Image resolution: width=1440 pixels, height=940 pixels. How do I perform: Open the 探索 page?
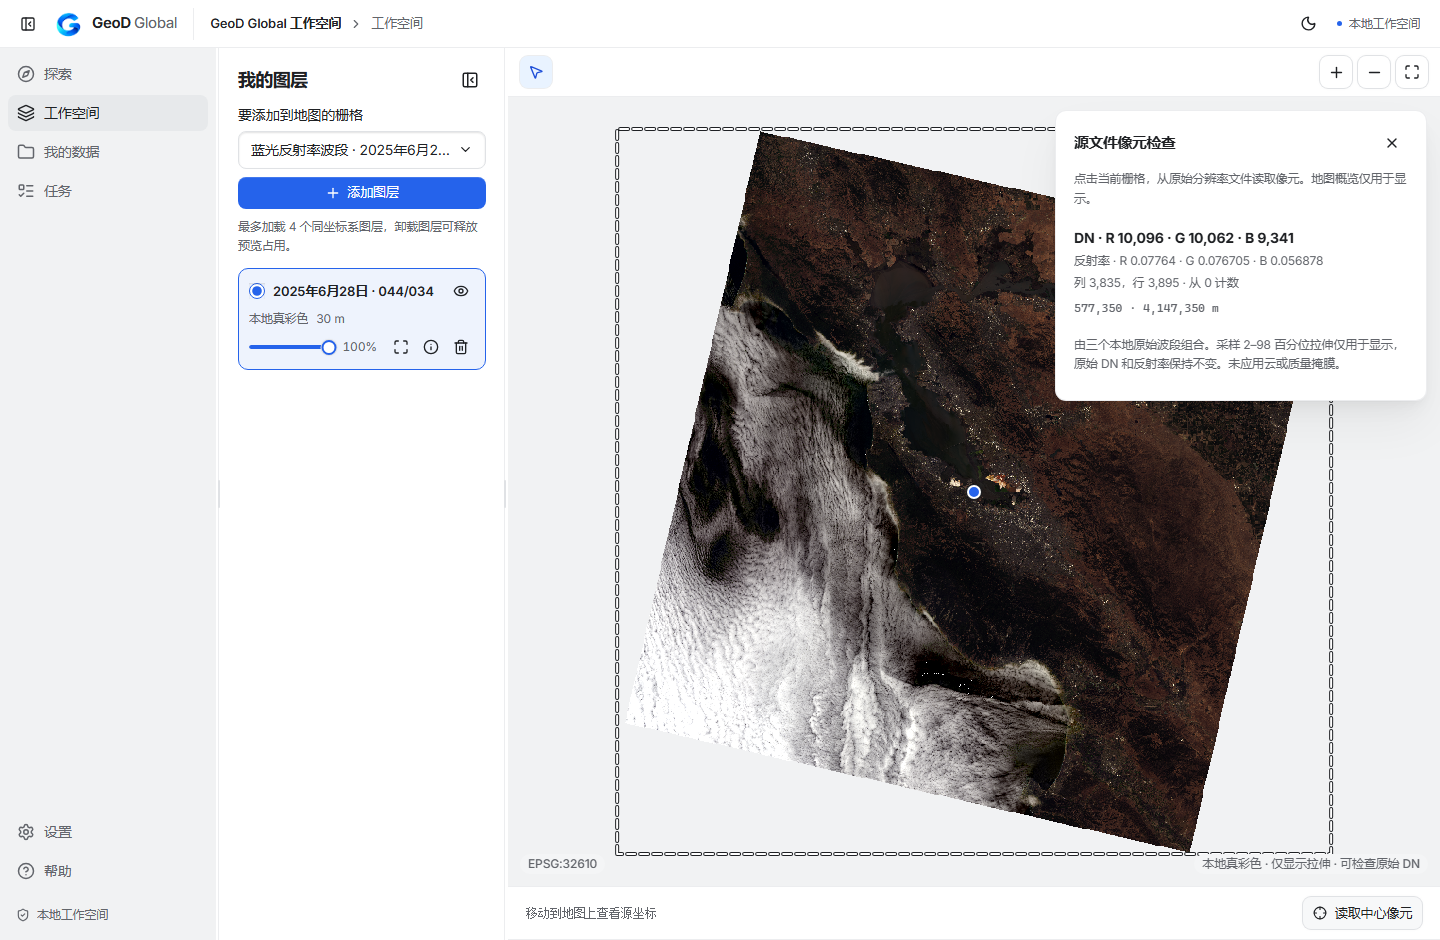coord(108,74)
